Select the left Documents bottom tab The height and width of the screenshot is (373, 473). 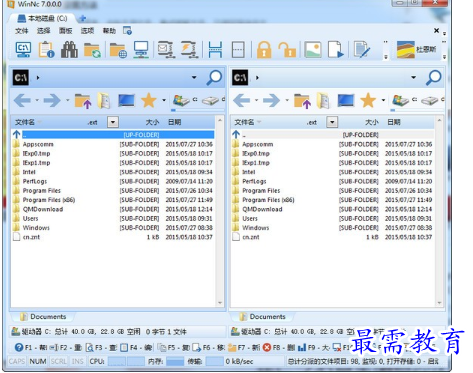[x=43, y=317]
